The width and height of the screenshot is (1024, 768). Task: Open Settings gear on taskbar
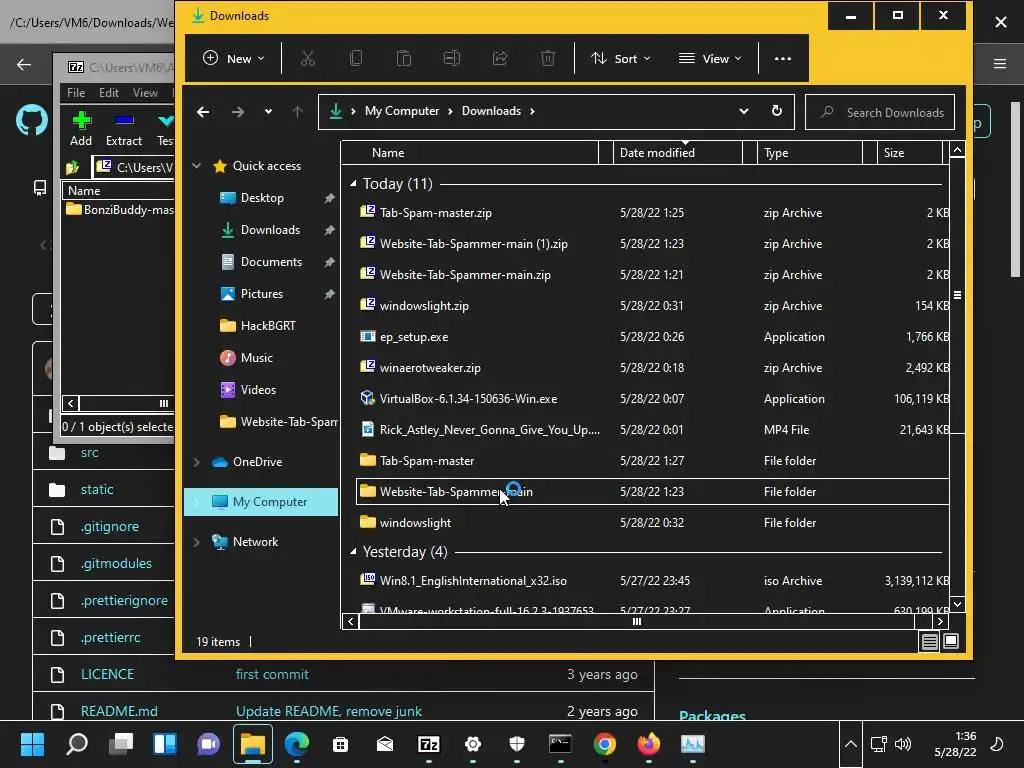473,744
